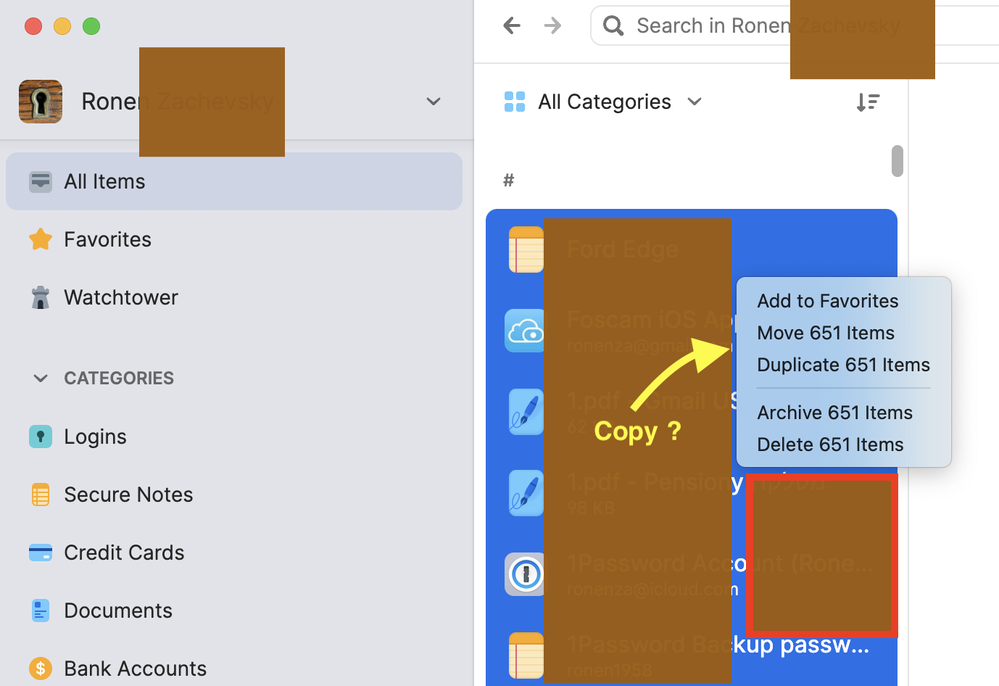Click the Favorites star icon
The image size is (999, 686).
[40, 240]
